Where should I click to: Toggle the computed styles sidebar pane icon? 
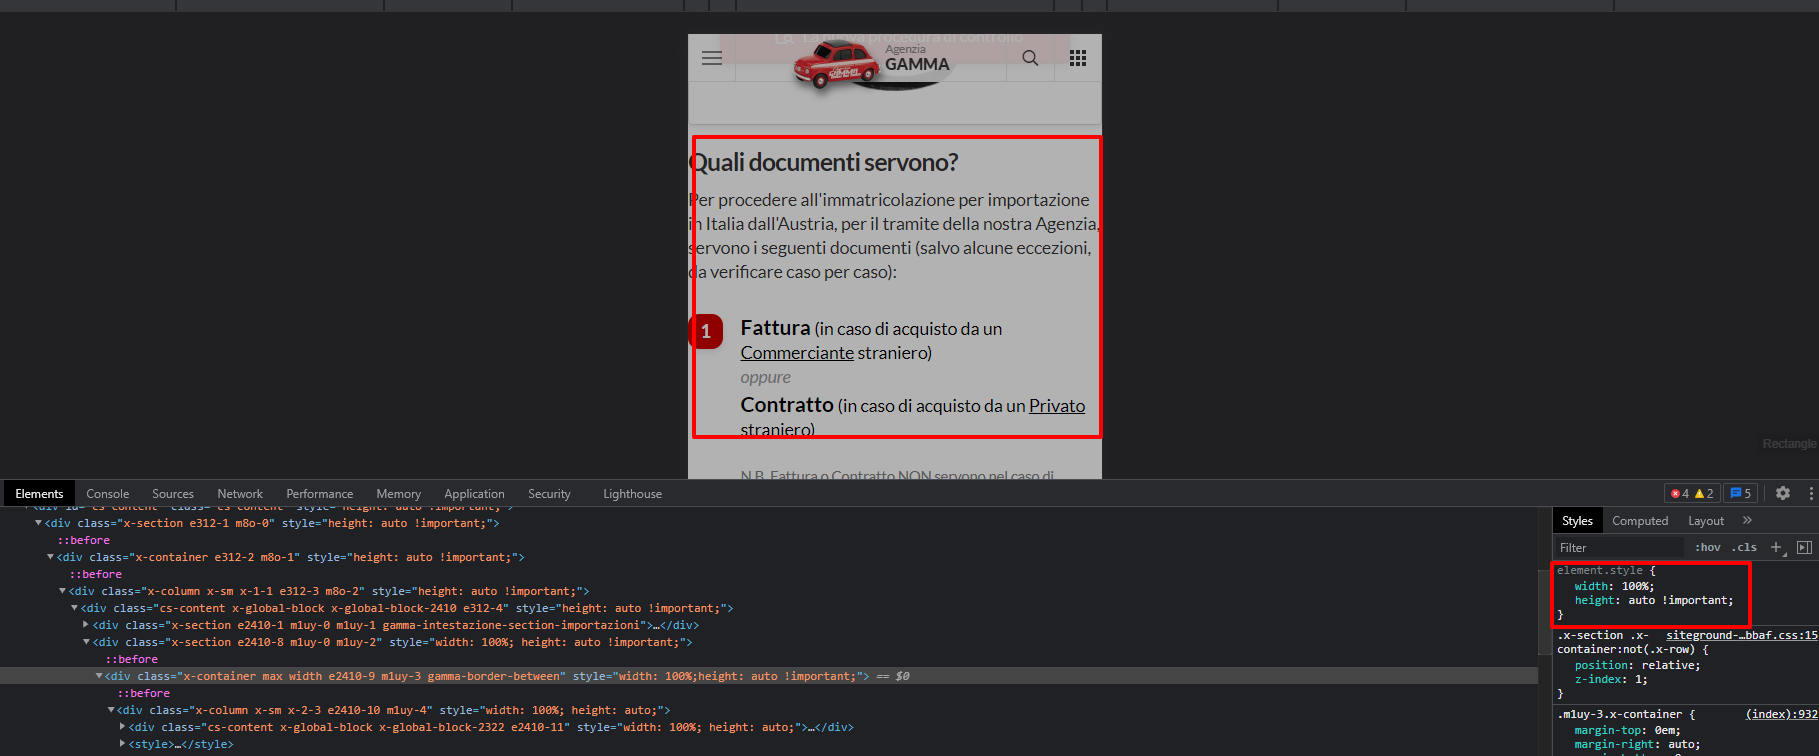click(x=1804, y=547)
